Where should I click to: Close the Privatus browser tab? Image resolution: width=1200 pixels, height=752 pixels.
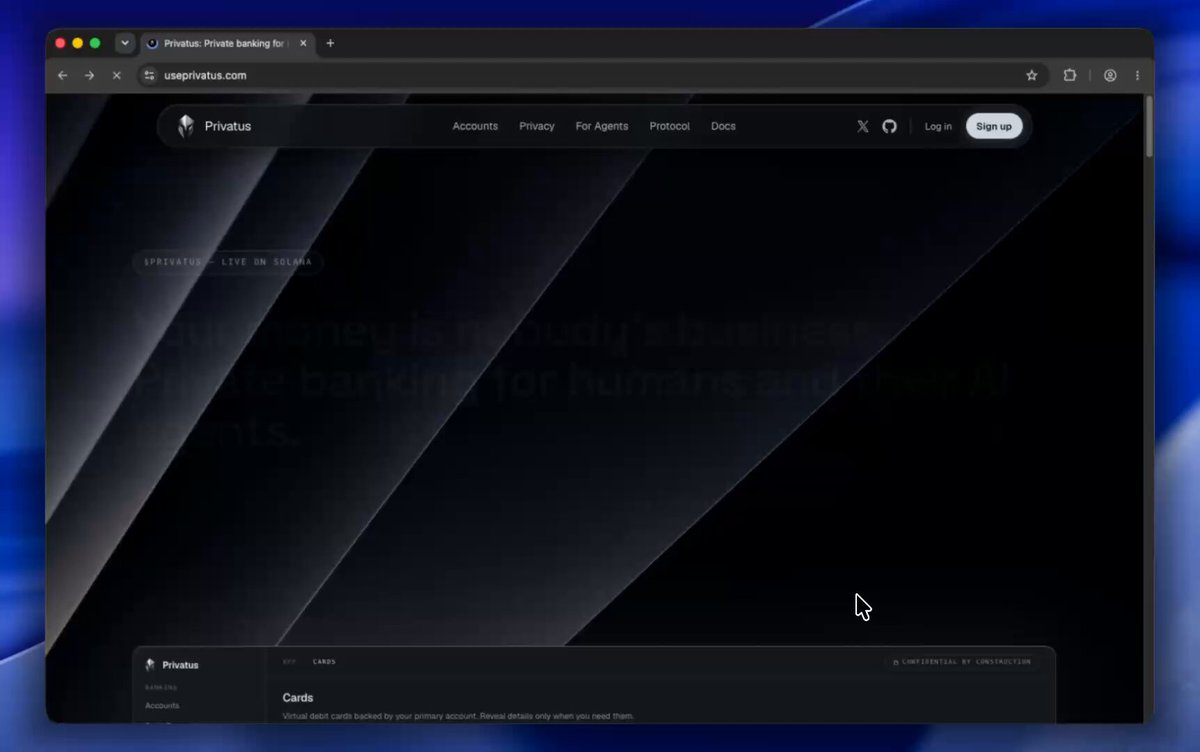tap(303, 43)
